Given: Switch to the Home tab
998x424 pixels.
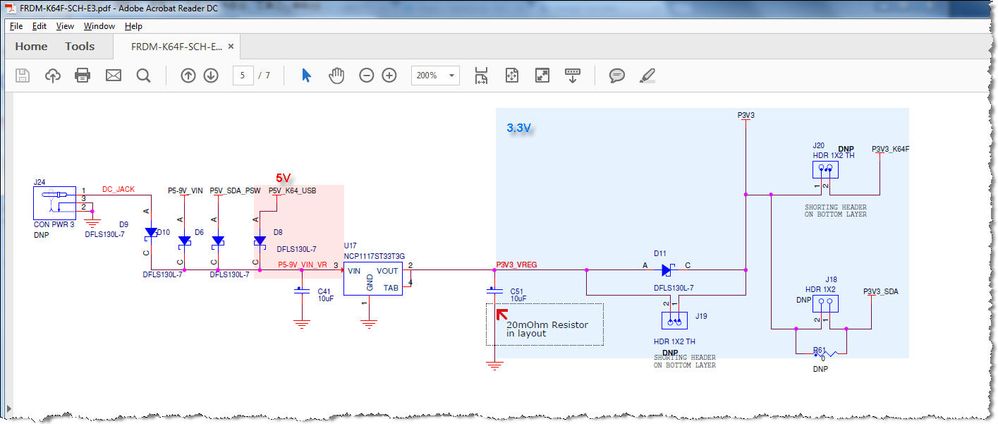Looking at the screenshot, I should (31, 46).
